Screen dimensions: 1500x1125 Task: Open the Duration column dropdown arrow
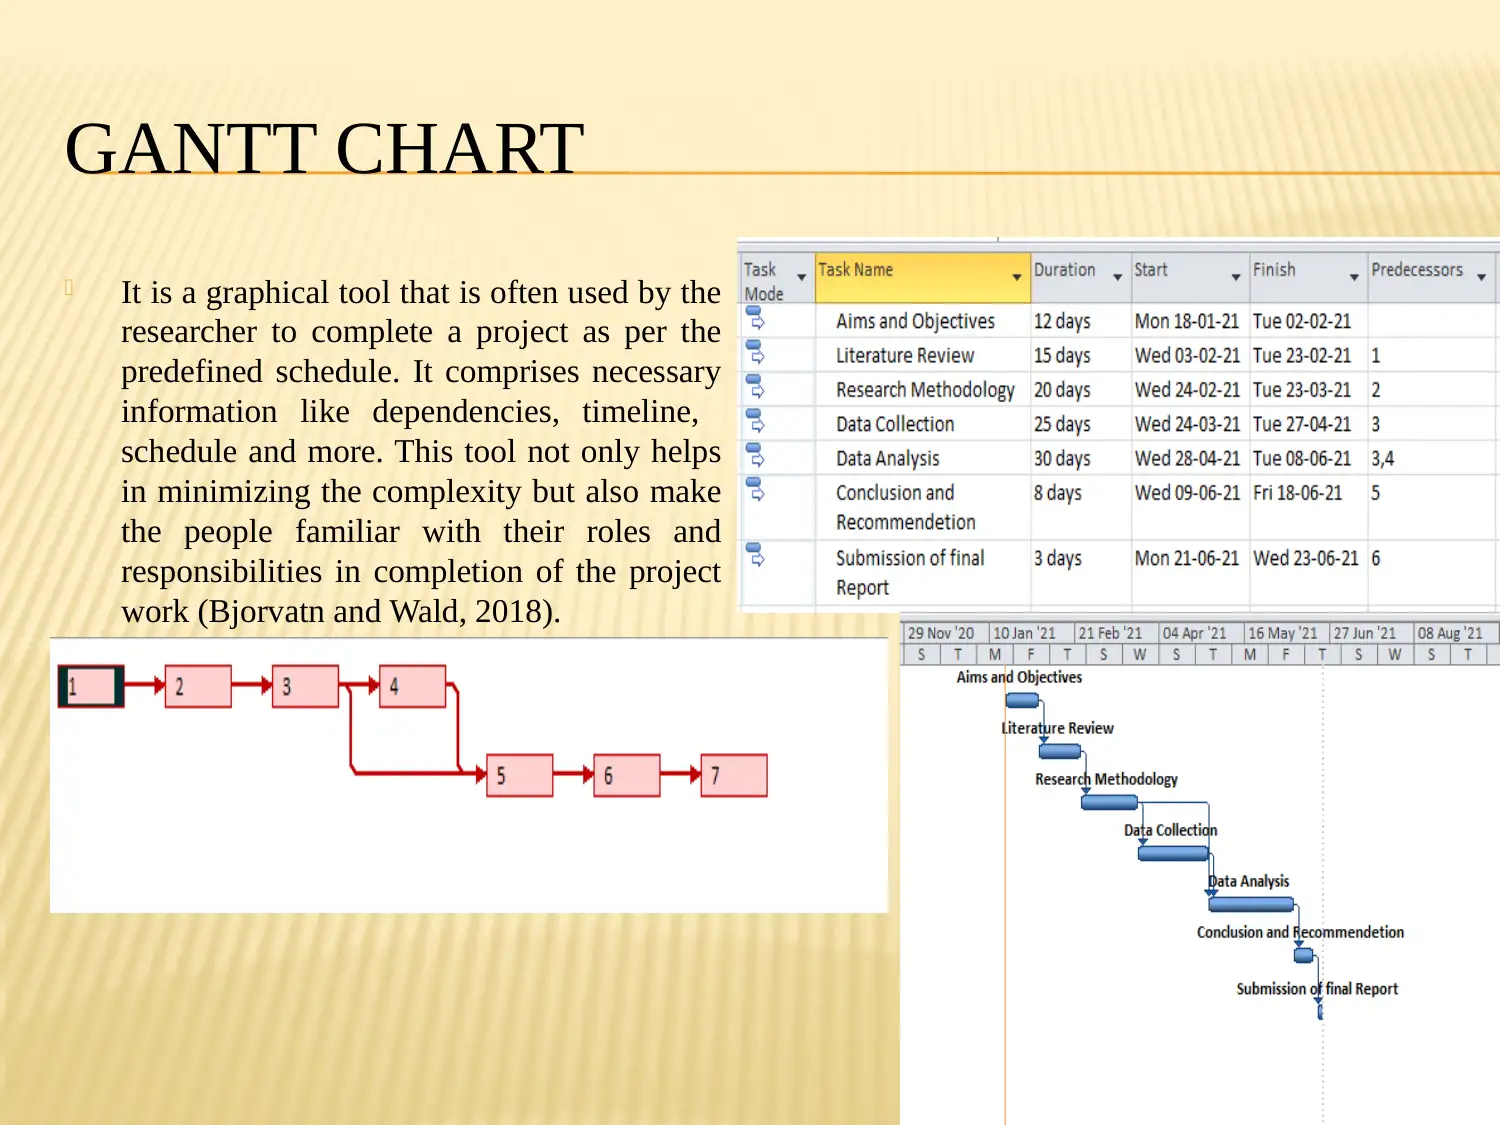click(x=1118, y=277)
